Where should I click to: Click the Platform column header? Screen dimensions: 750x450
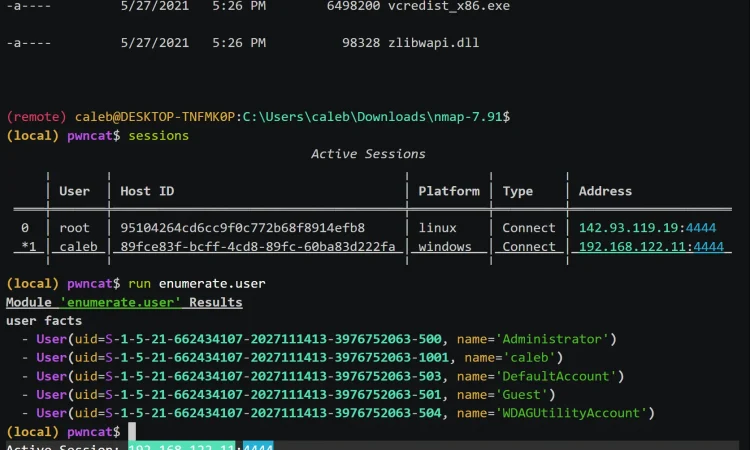coord(449,191)
